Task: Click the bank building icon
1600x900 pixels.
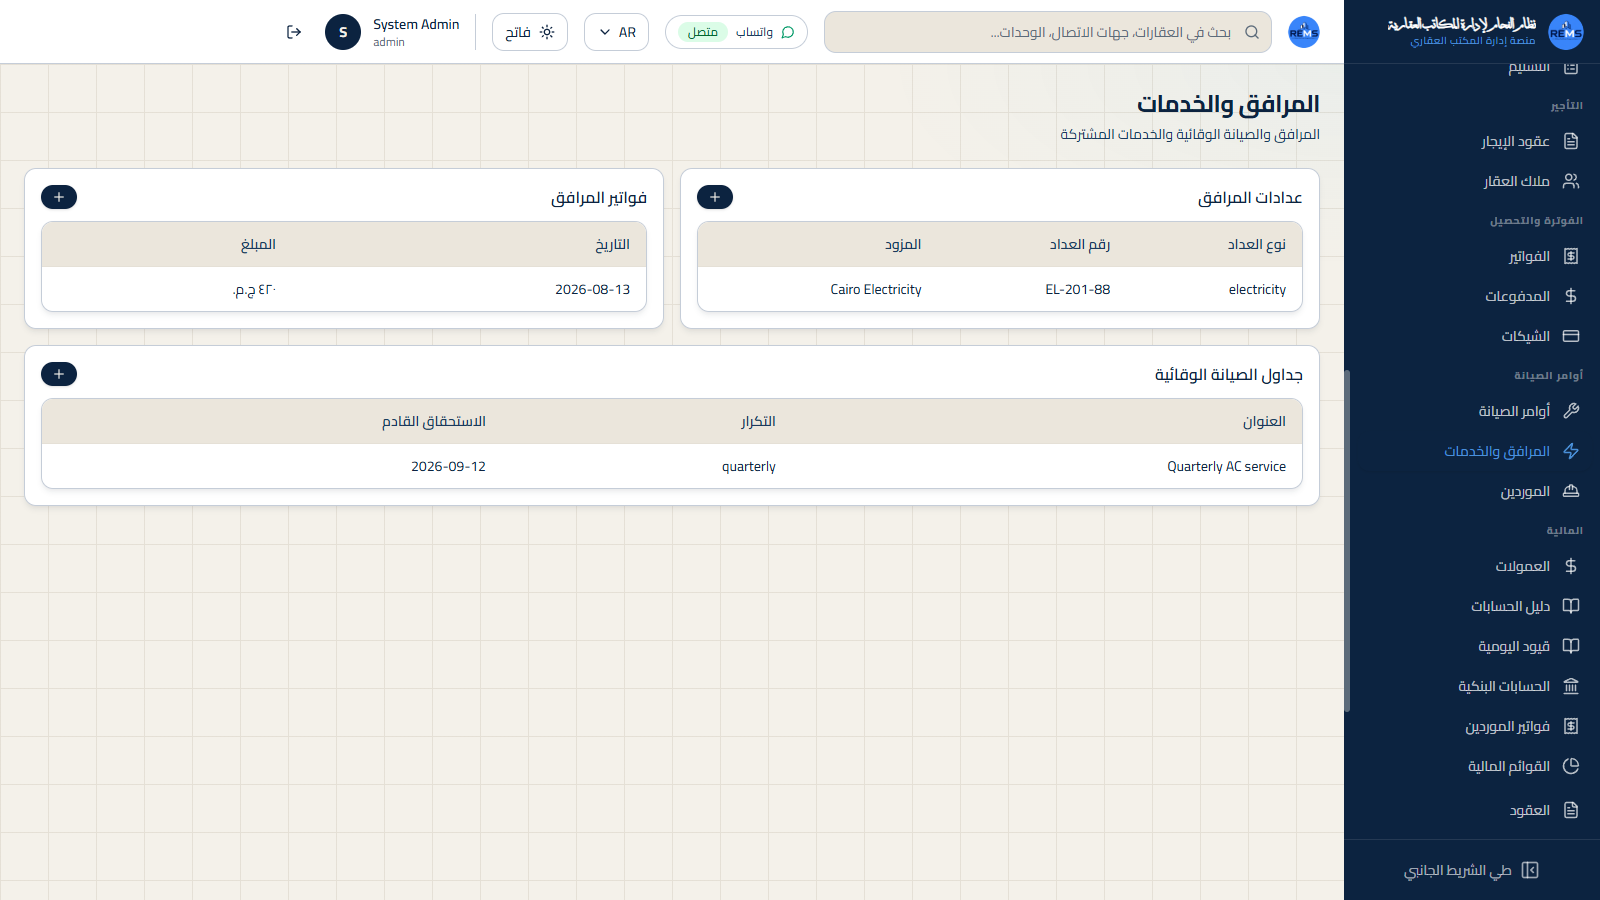Action: tap(1571, 686)
